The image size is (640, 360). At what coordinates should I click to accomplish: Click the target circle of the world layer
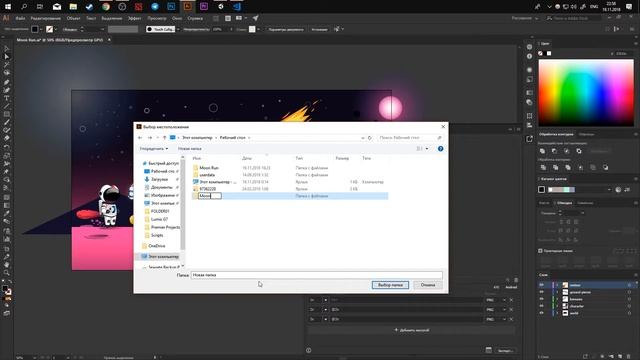(x=629, y=313)
